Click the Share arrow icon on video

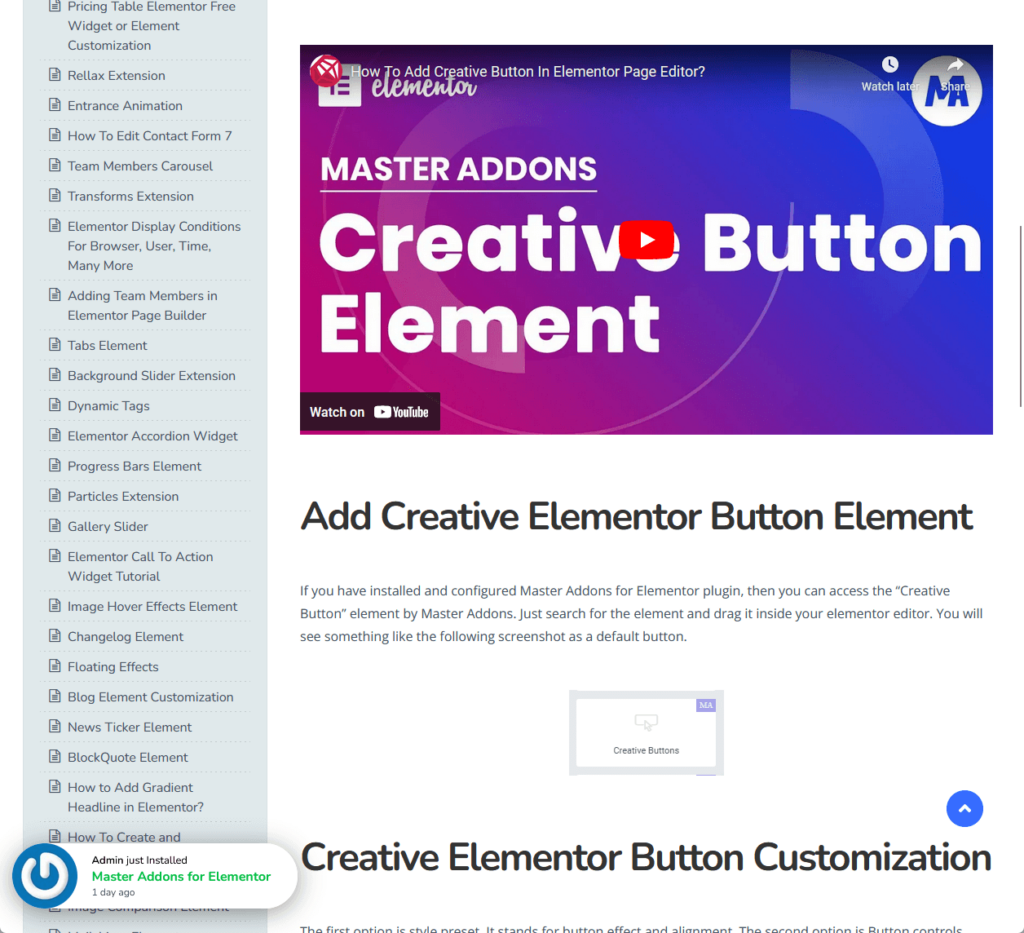(x=955, y=65)
